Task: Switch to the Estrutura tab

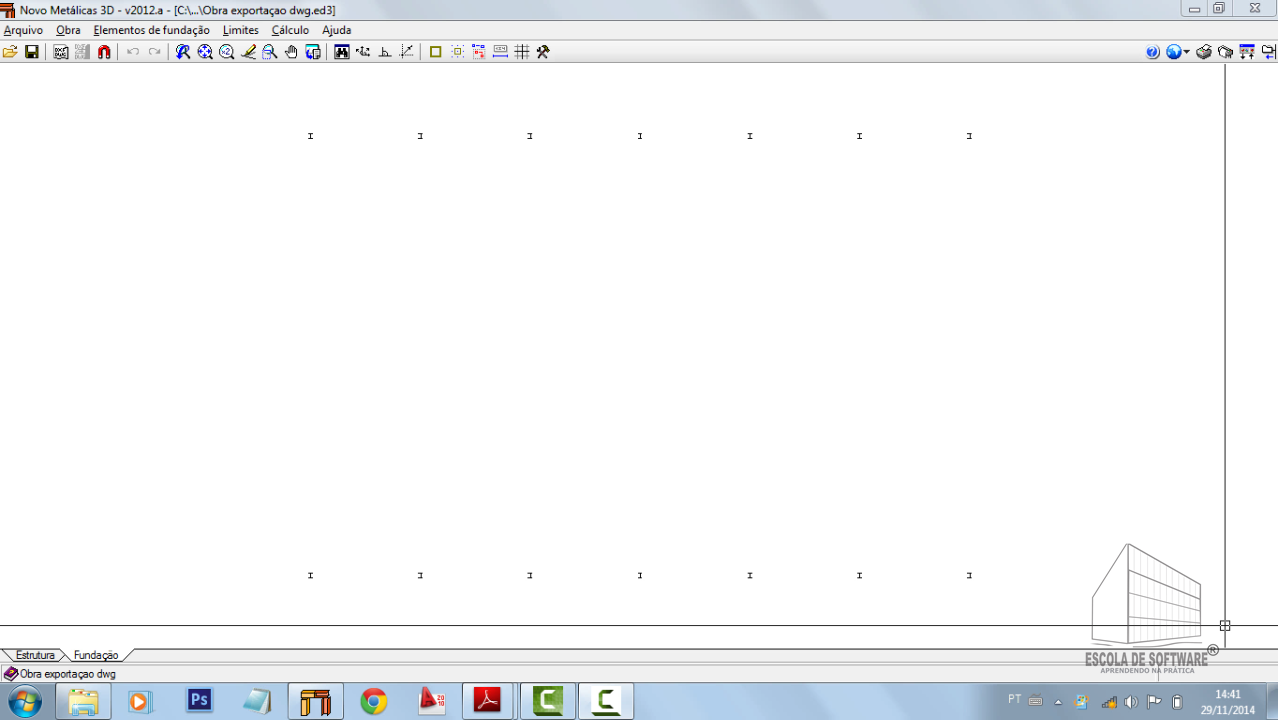Action: [35, 655]
